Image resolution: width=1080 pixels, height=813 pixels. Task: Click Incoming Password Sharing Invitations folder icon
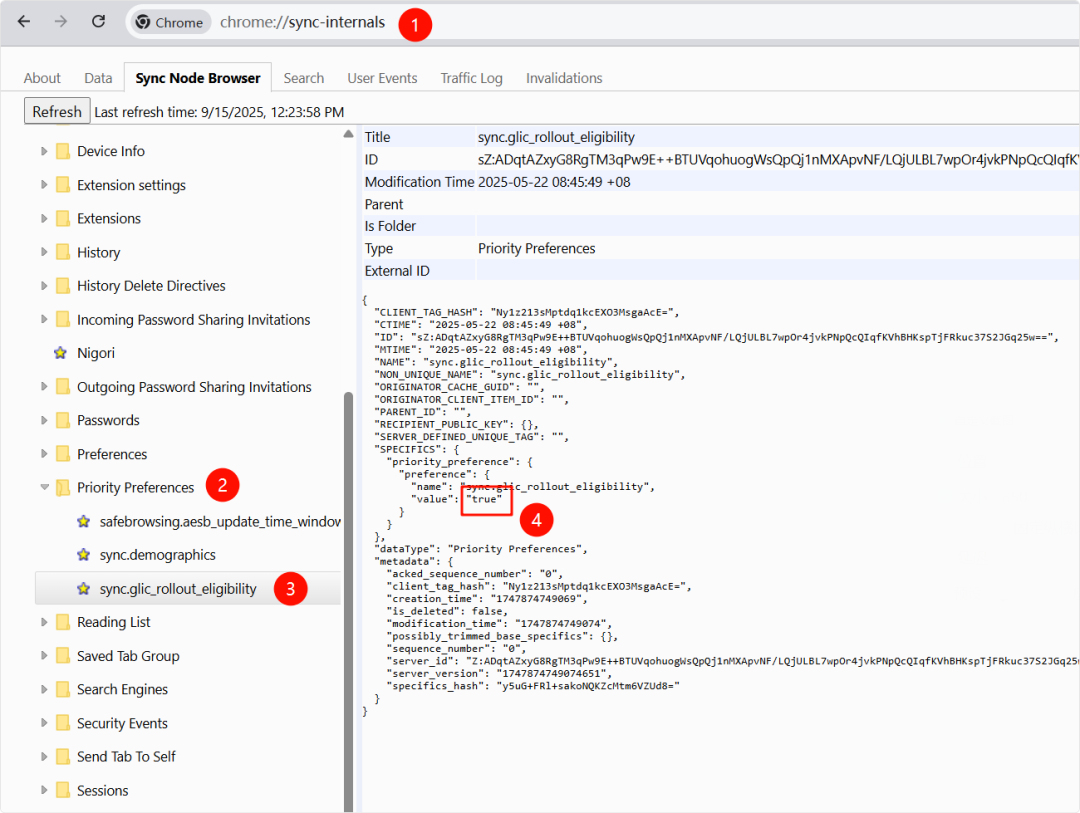(x=63, y=319)
